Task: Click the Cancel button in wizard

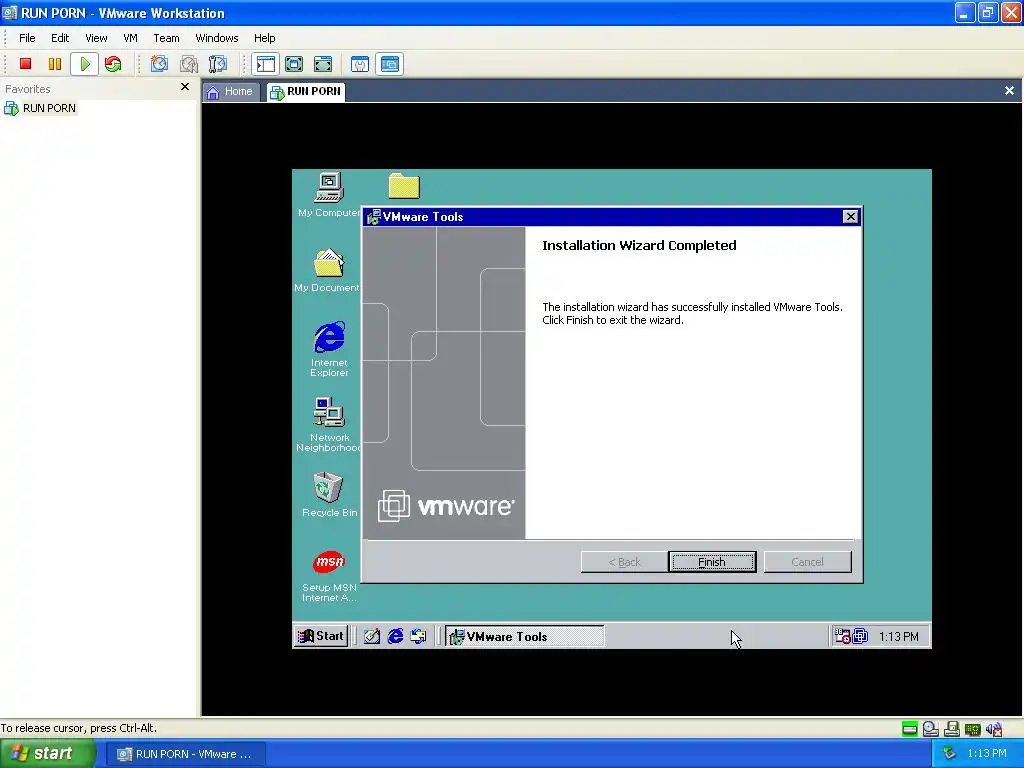Action: (x=807, y=562)
